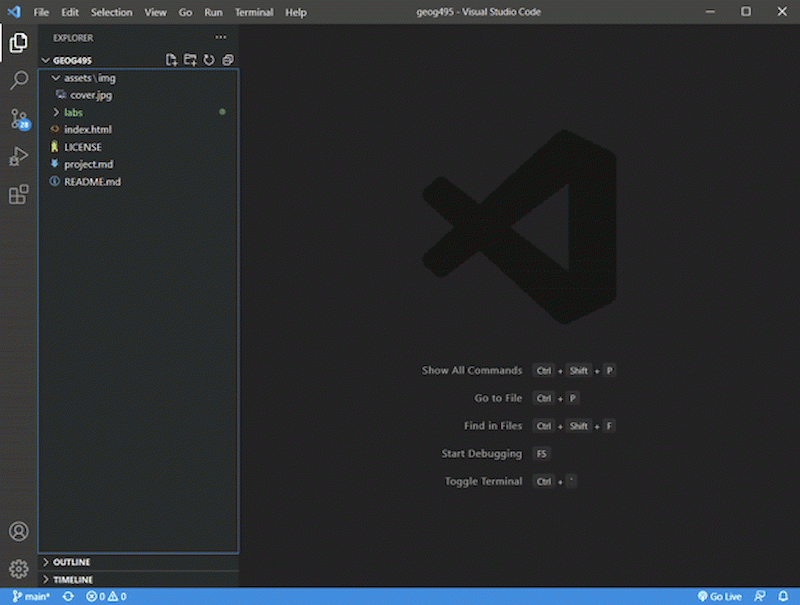Image resolution: width=800 pixels, height=605 pixels.
Task: Expand the labs folder
Action: click(x=73, y=112)
